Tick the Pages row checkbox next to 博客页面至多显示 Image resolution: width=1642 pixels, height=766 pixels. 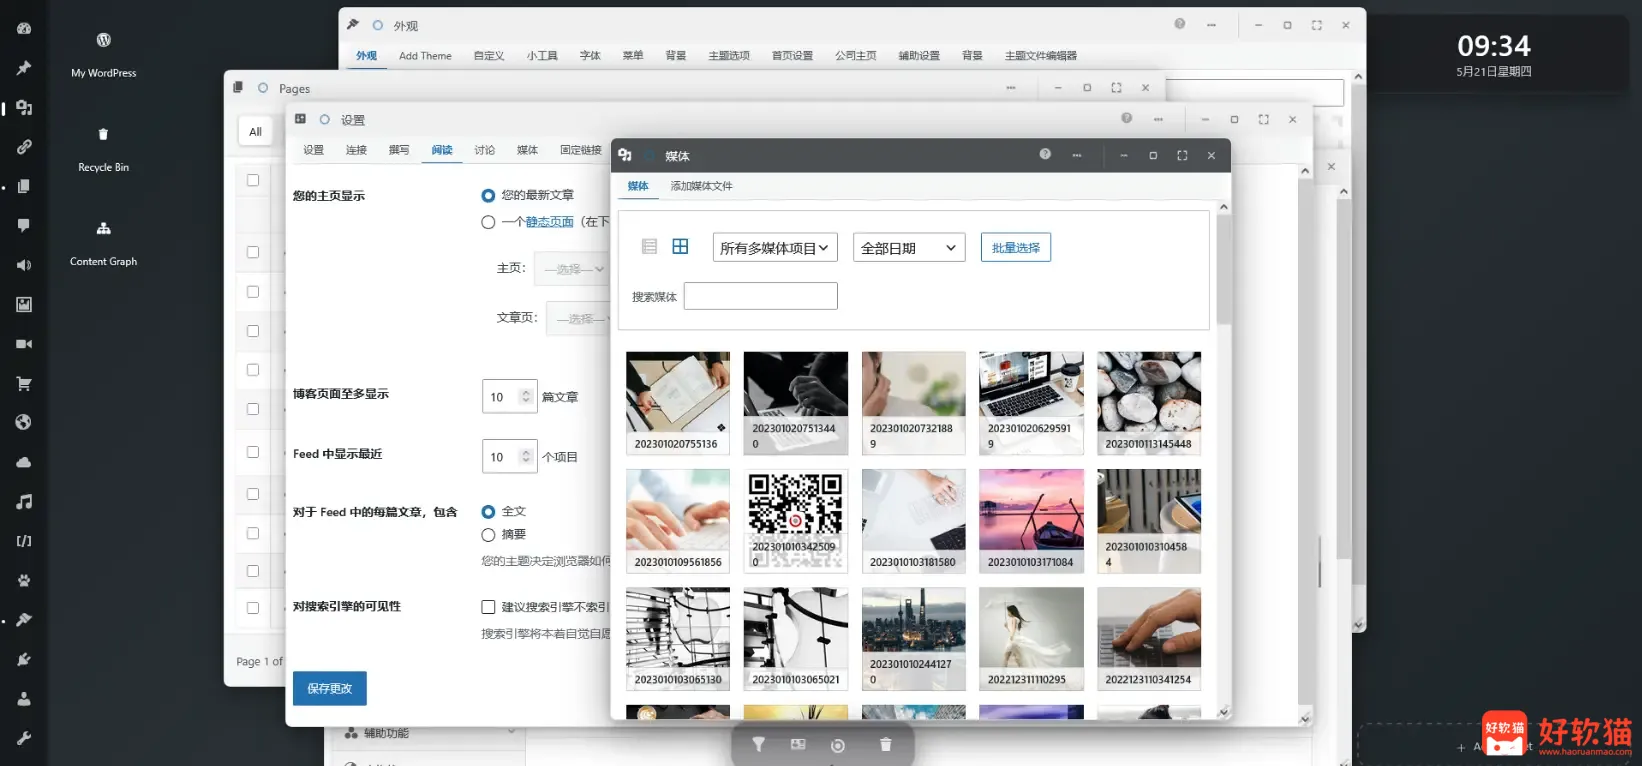pos(253,409)
